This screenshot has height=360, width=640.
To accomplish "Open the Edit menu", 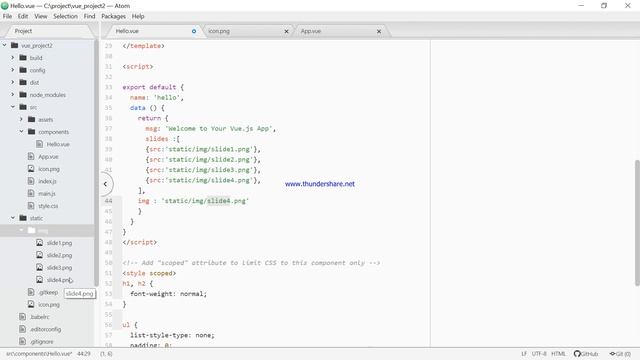I will [23, 16].
